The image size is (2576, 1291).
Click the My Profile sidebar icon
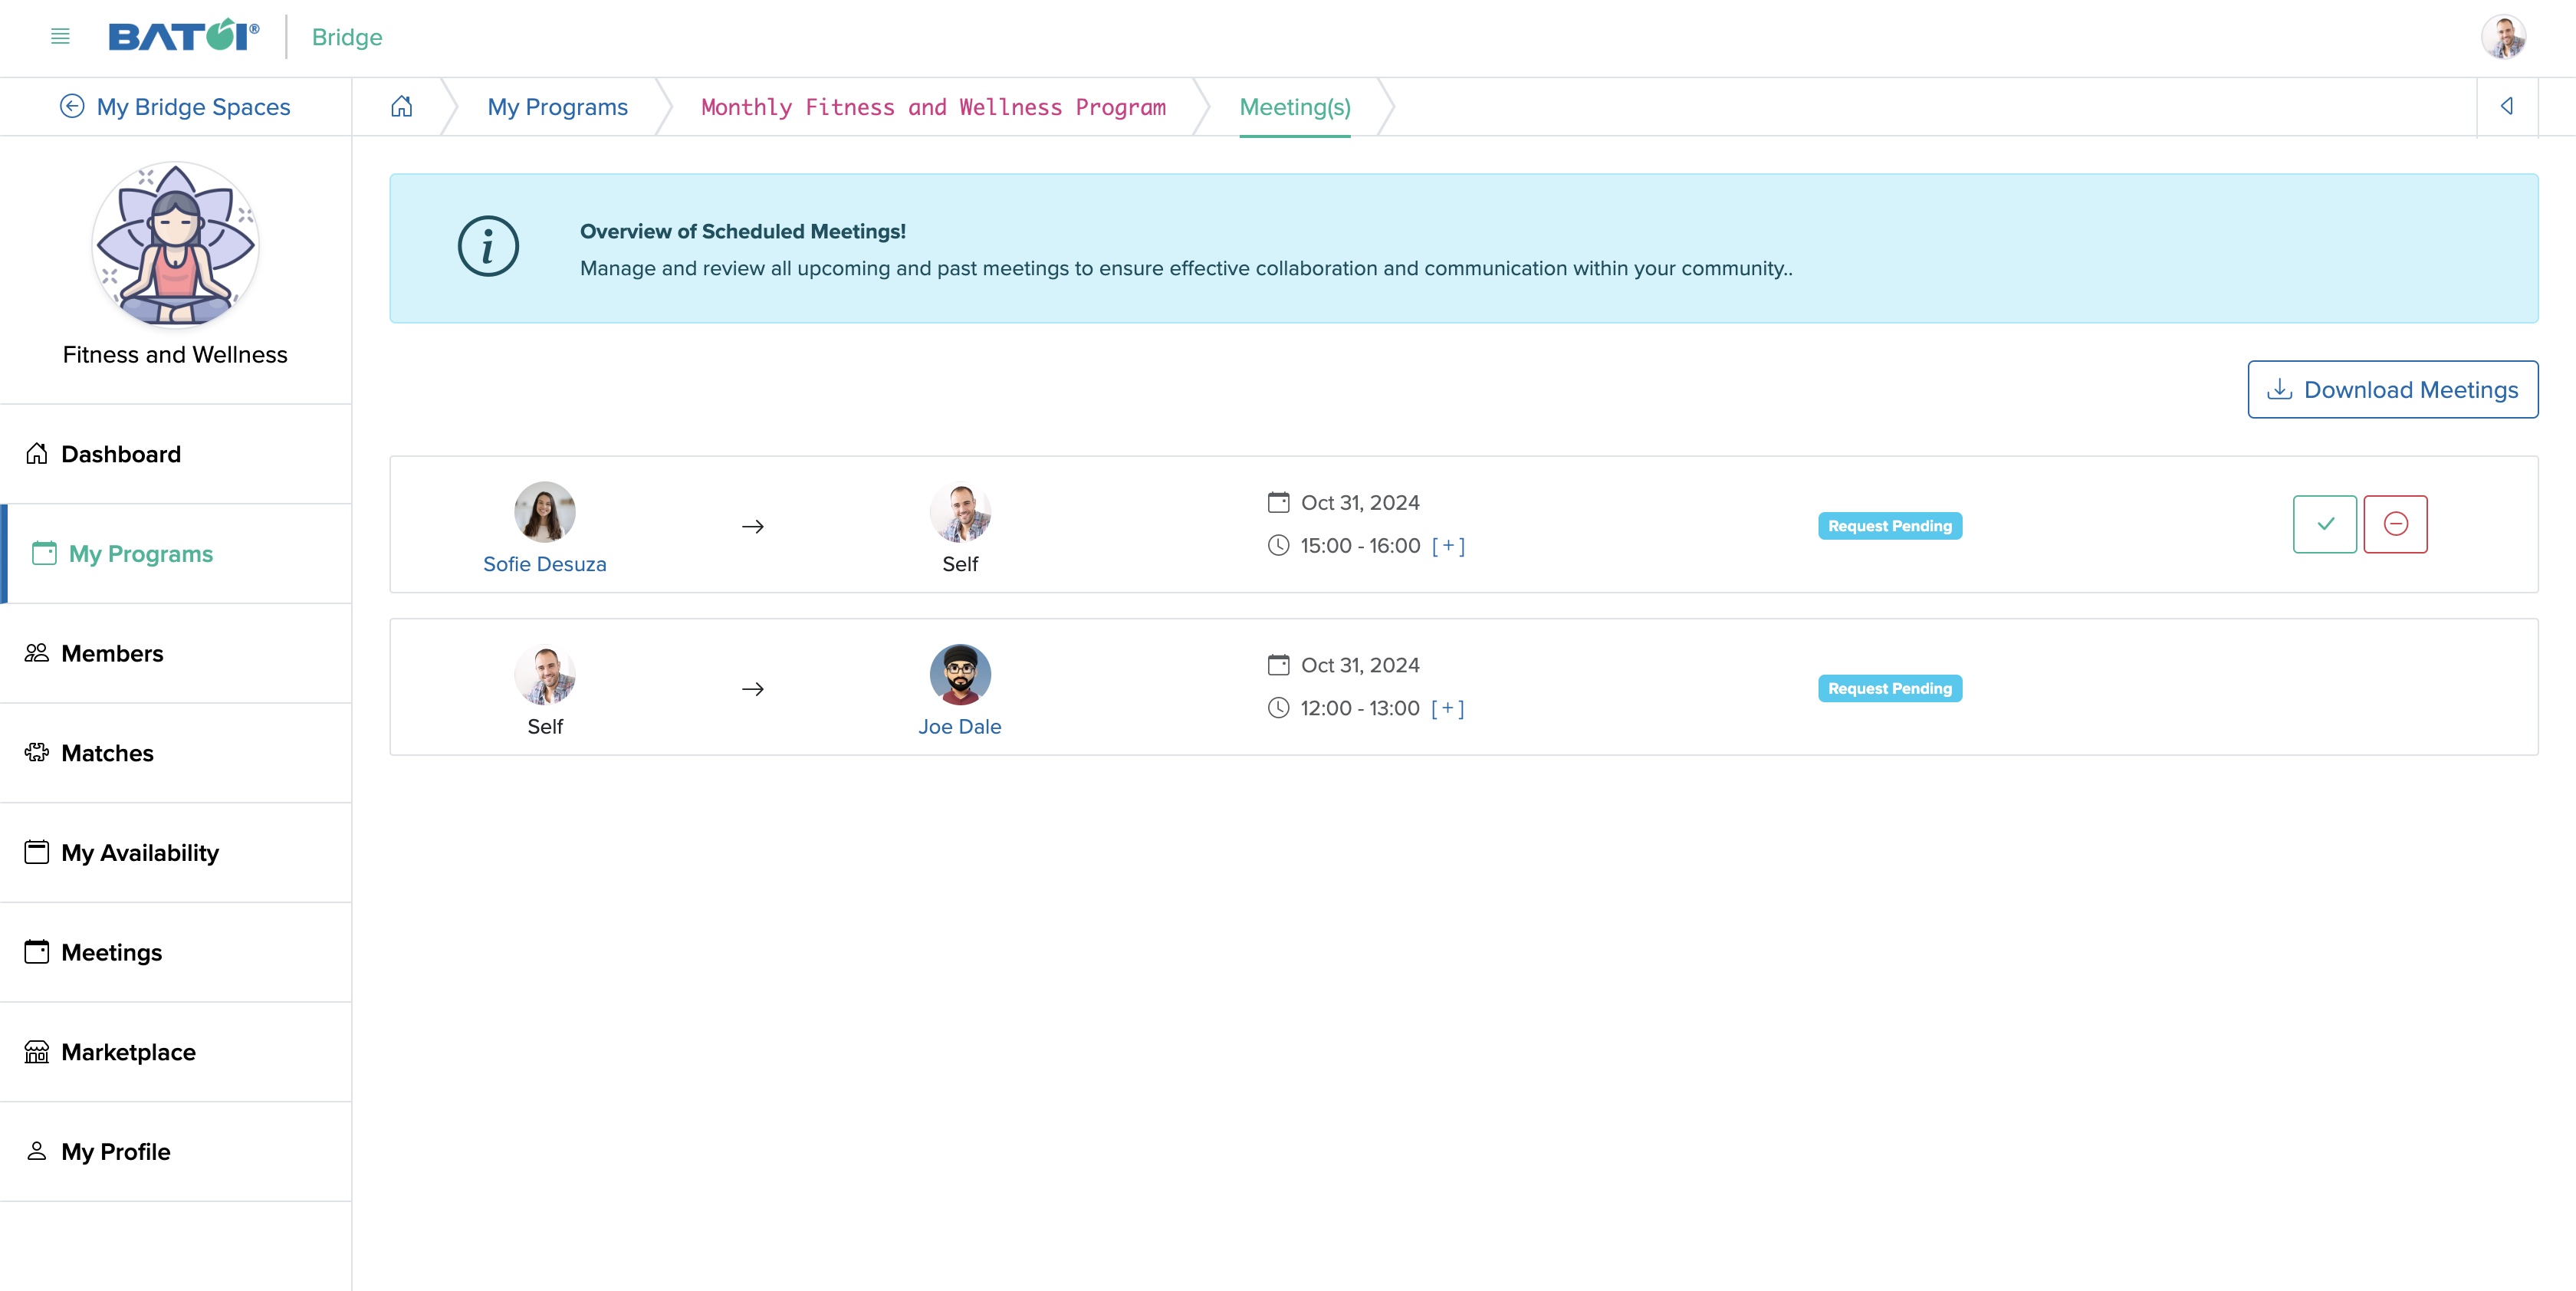coord(36,1151)
